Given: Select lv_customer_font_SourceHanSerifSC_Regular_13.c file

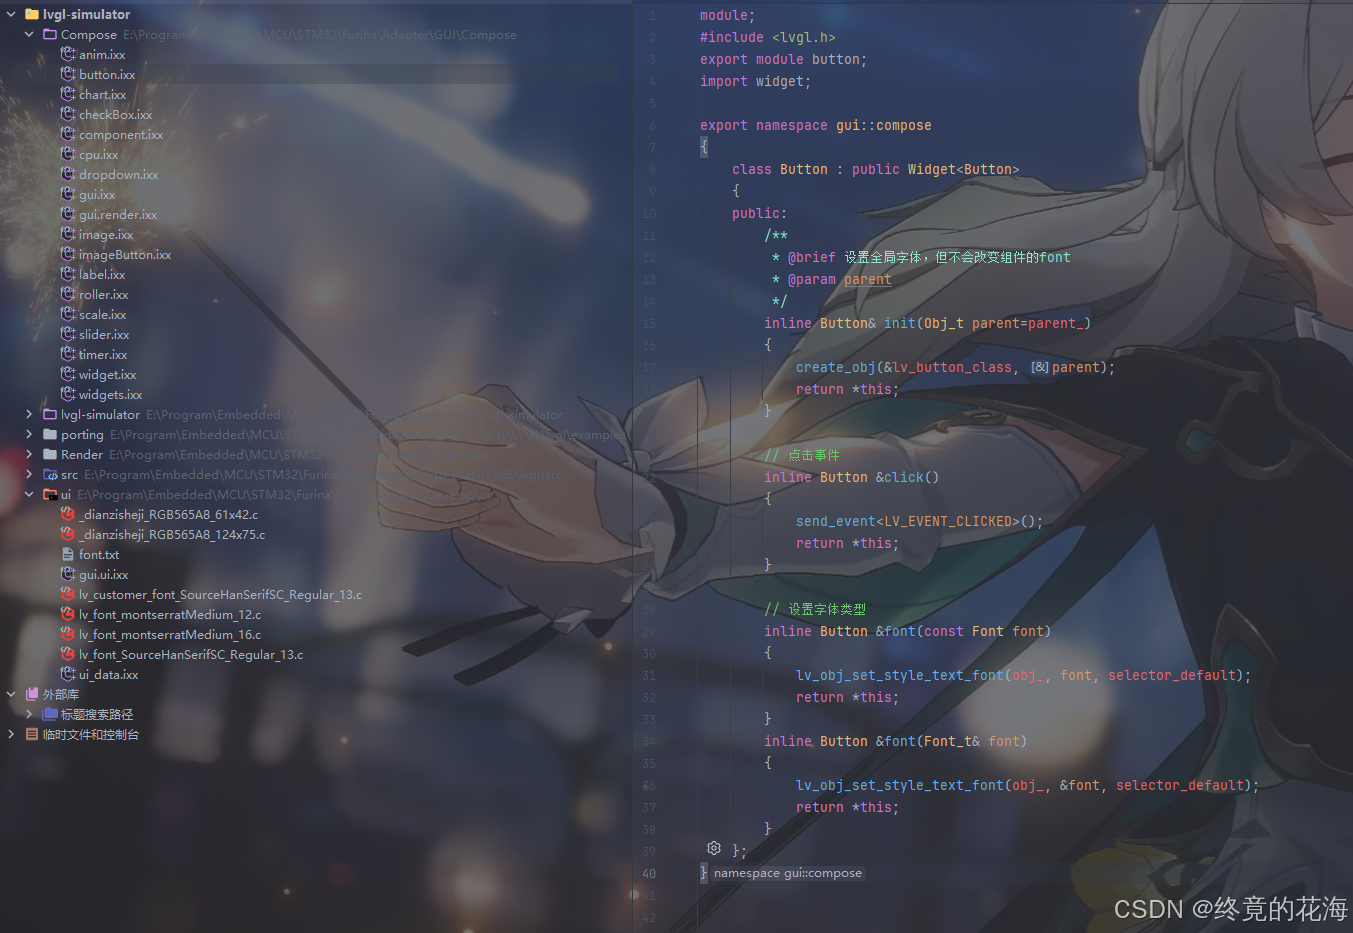Looking at the screenshot, I should point(221,594).
